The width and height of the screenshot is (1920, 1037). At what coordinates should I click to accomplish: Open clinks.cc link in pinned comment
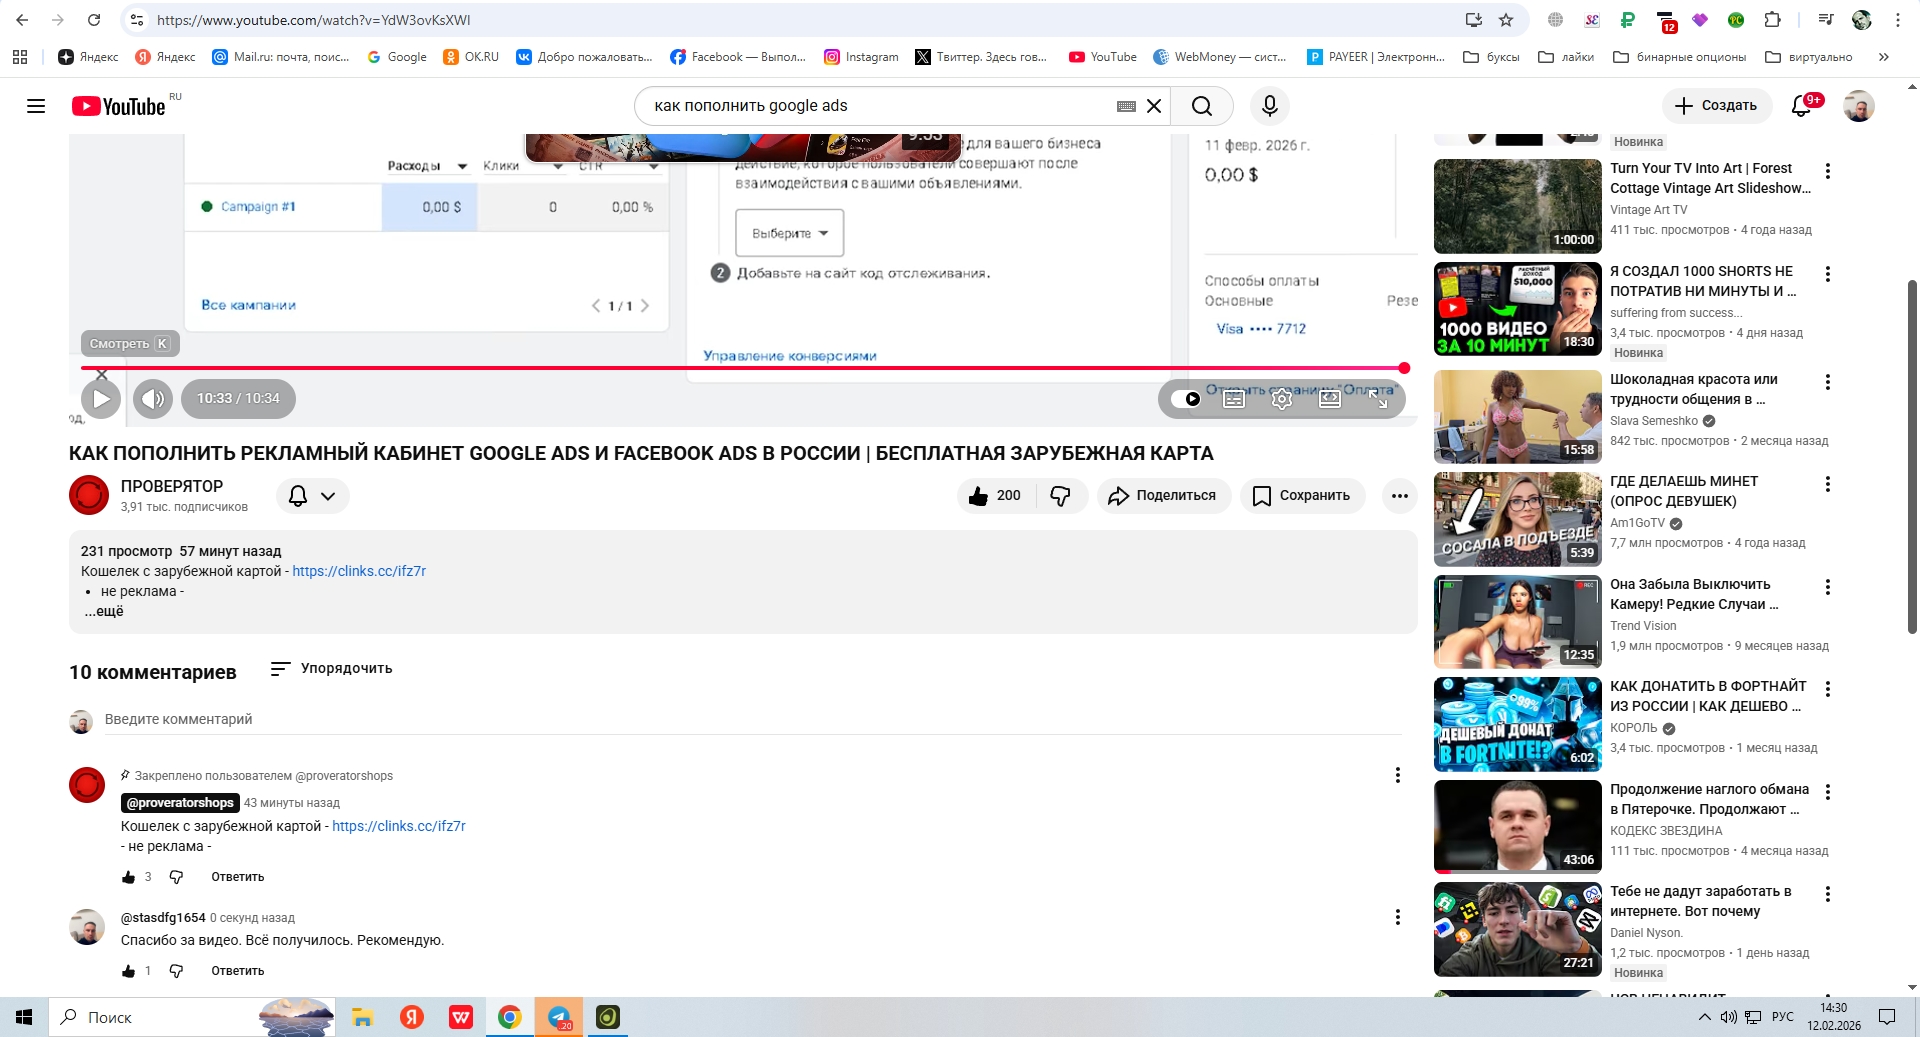[399, 826]
